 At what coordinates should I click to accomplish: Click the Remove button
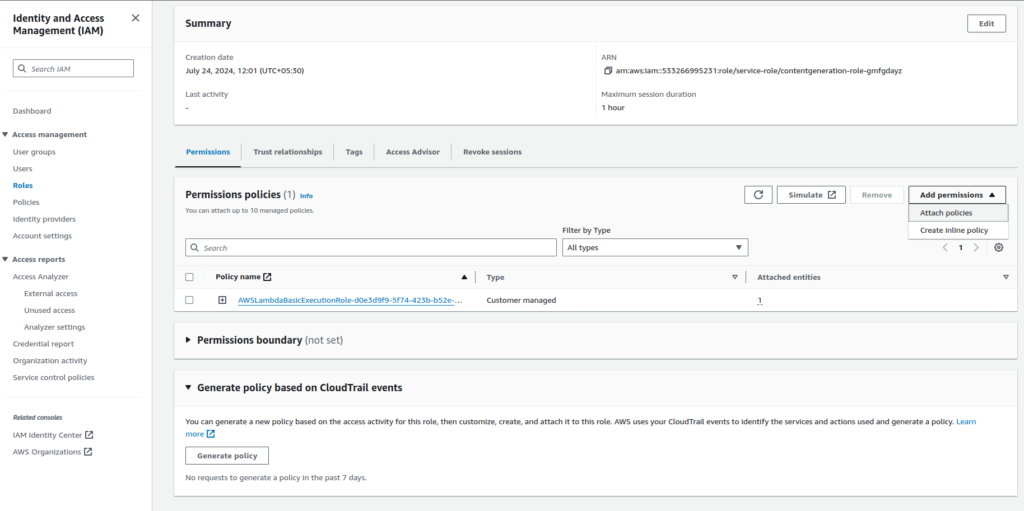(877, 195)
